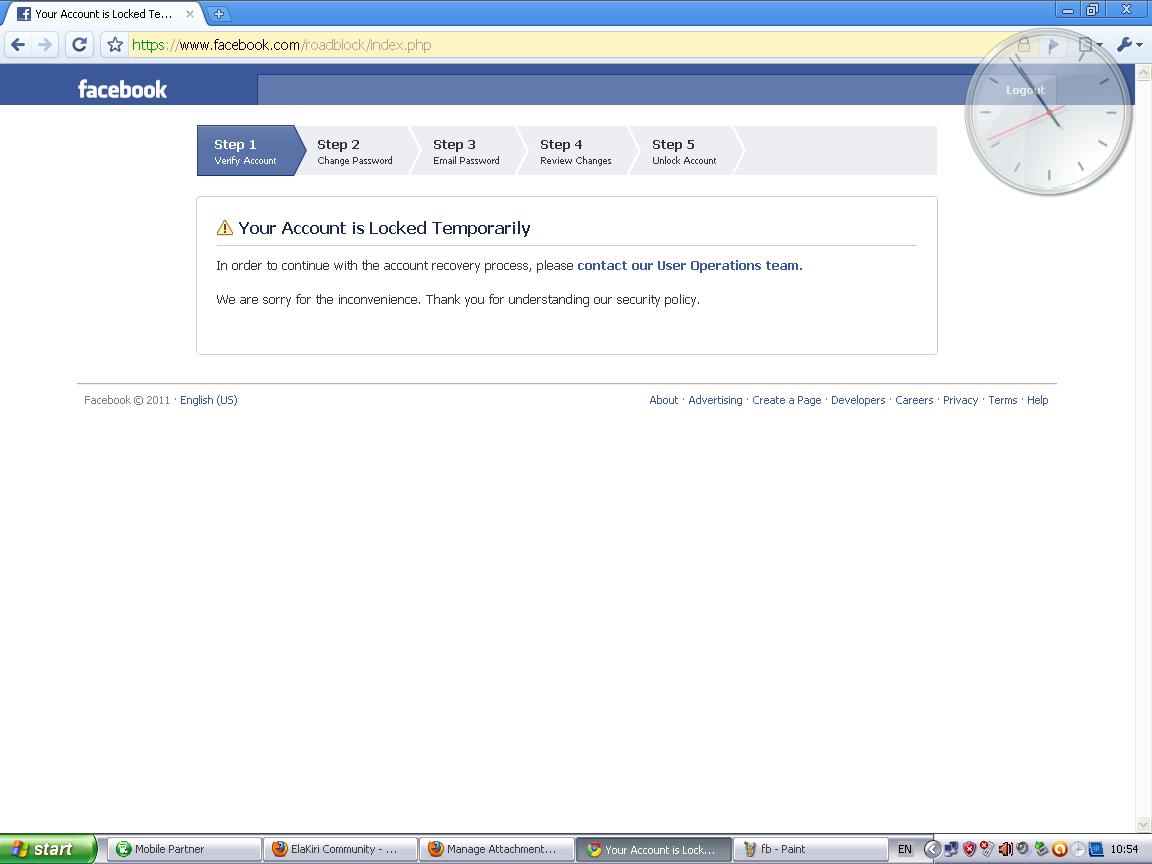Click the 'Your Account is Locked Temporarily' heading
This screenshot has height=864, width=1152.
[384, 228]
